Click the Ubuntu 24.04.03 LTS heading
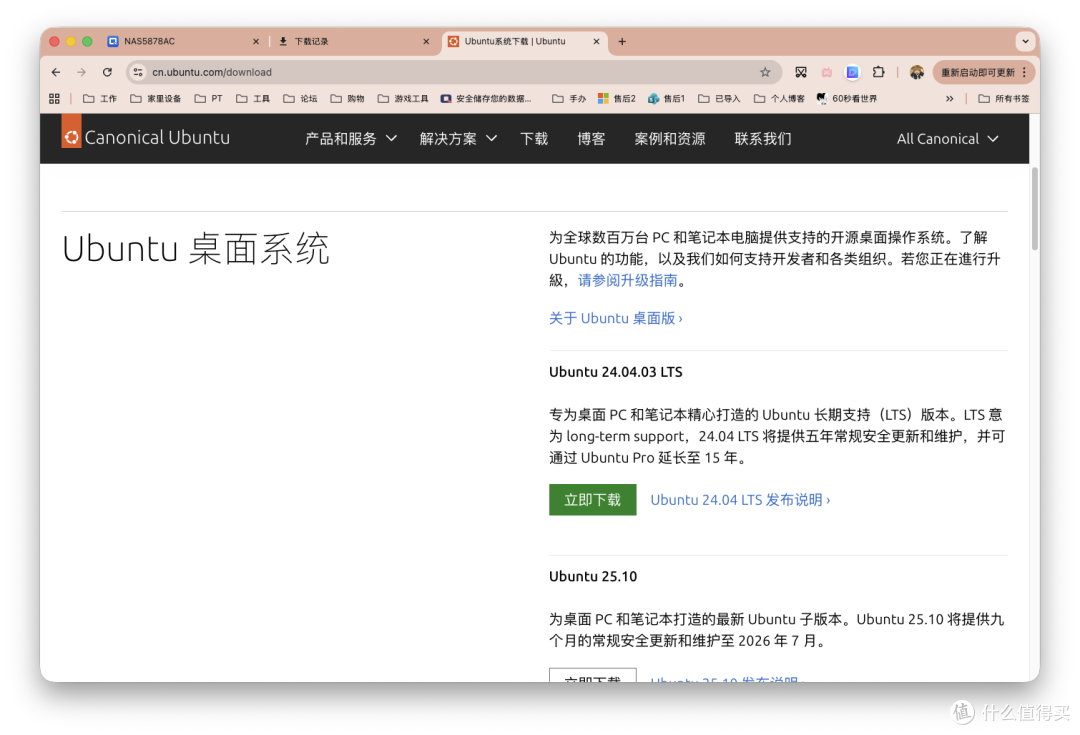Image resolution: width=1080 pixels, height=735 pixels. (x=616, y=372)
